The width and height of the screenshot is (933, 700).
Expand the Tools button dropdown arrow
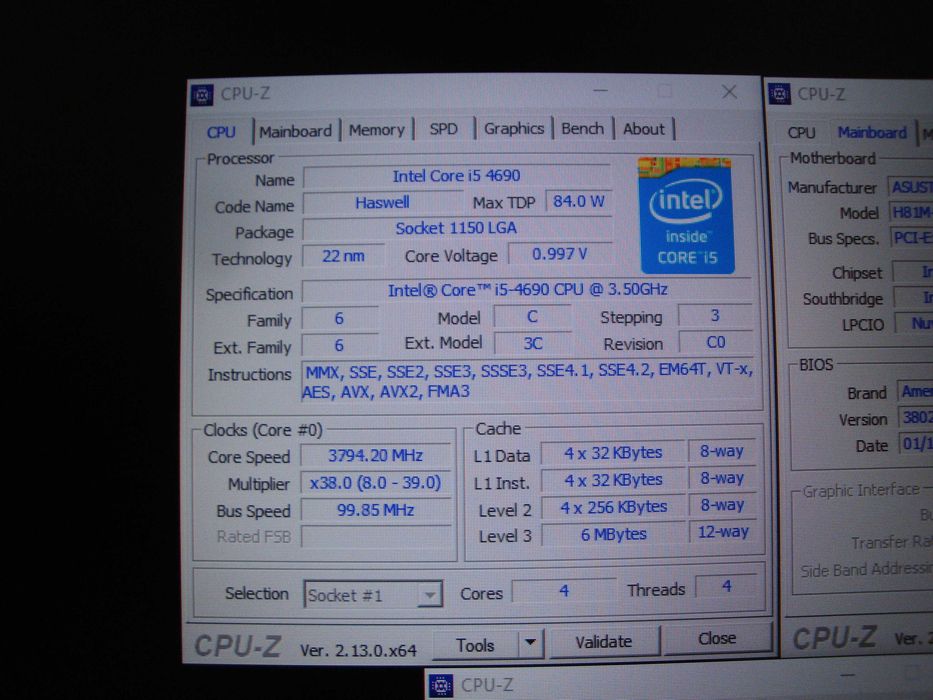[x=530, y=643]
